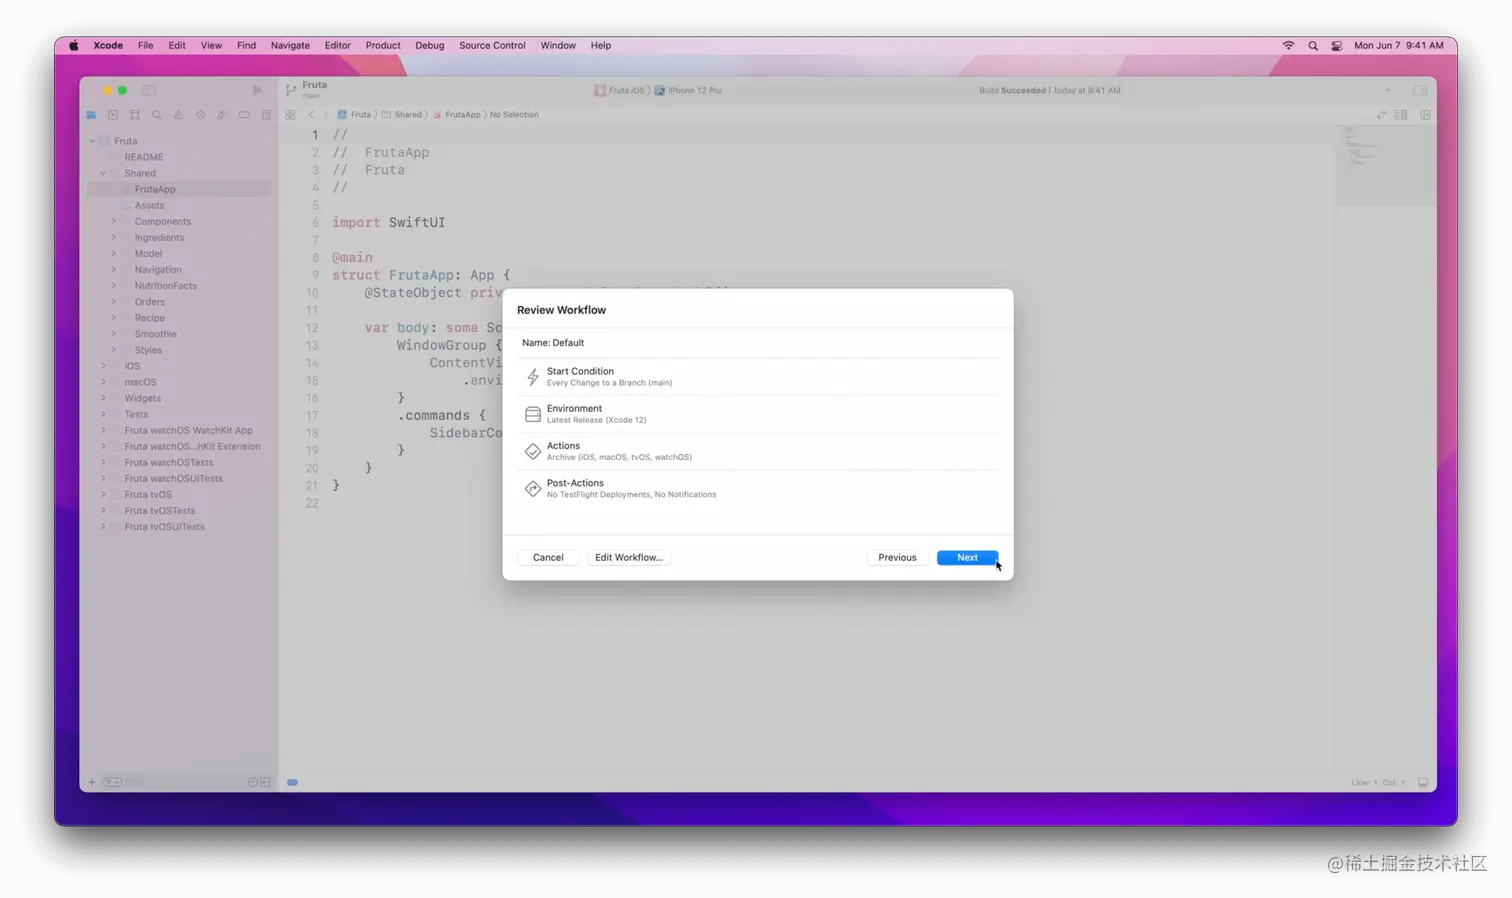
Task: Open the Debug menu
Action: click(x=429, y=45)
